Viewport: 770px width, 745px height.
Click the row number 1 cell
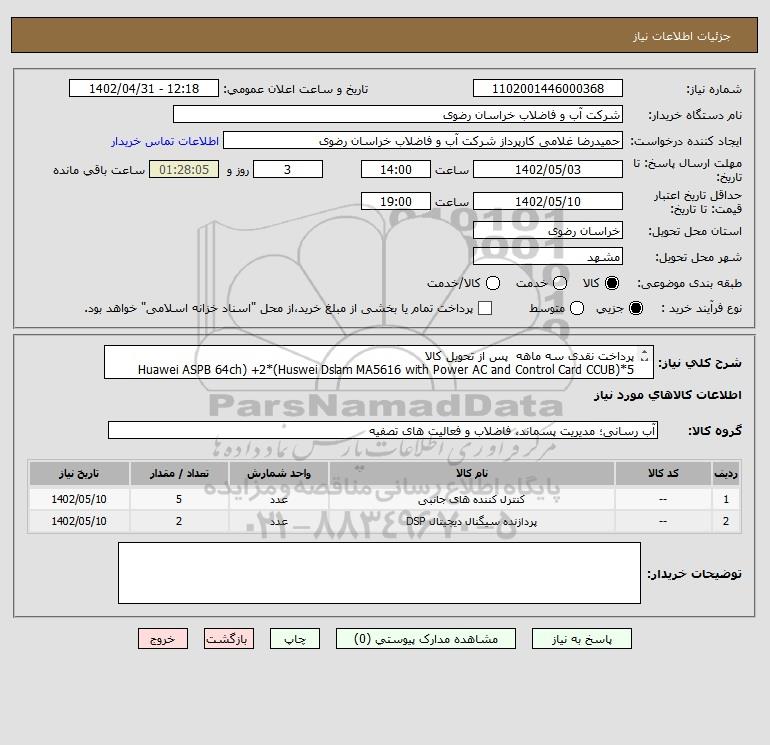coord(726,499)
